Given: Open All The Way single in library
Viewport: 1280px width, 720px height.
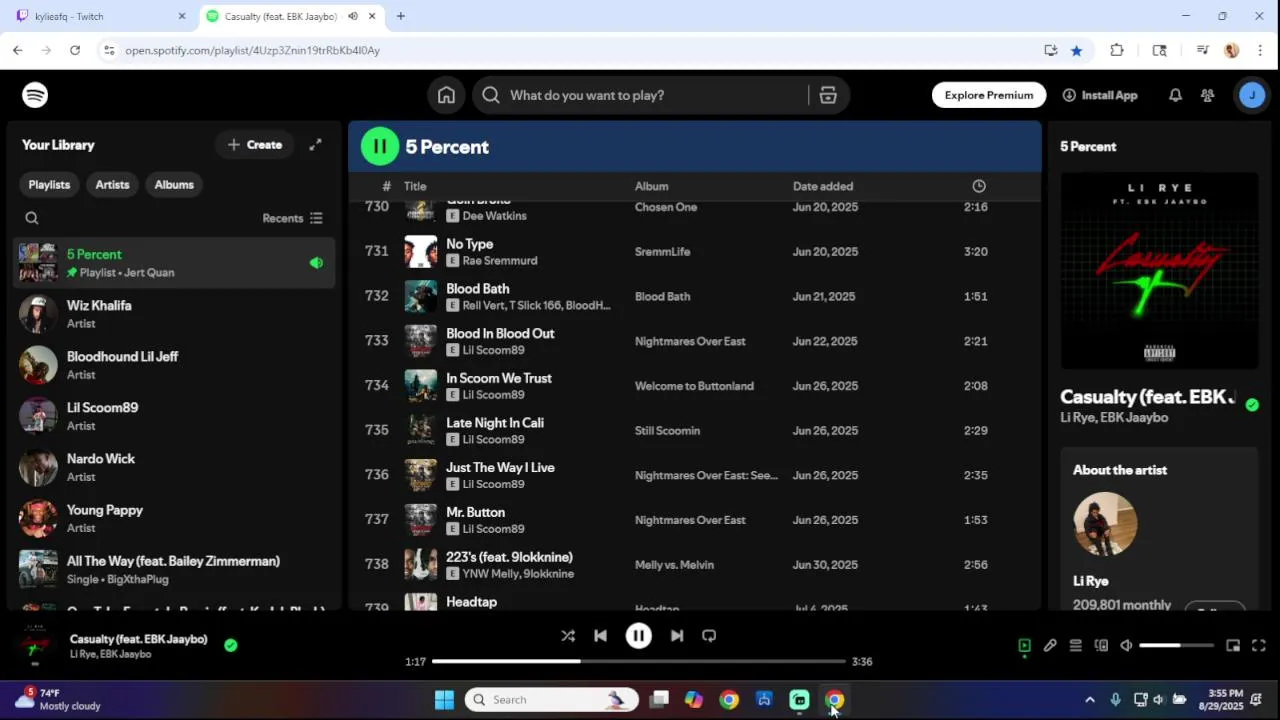Looking at the screenshot, I should coord(174,569).
